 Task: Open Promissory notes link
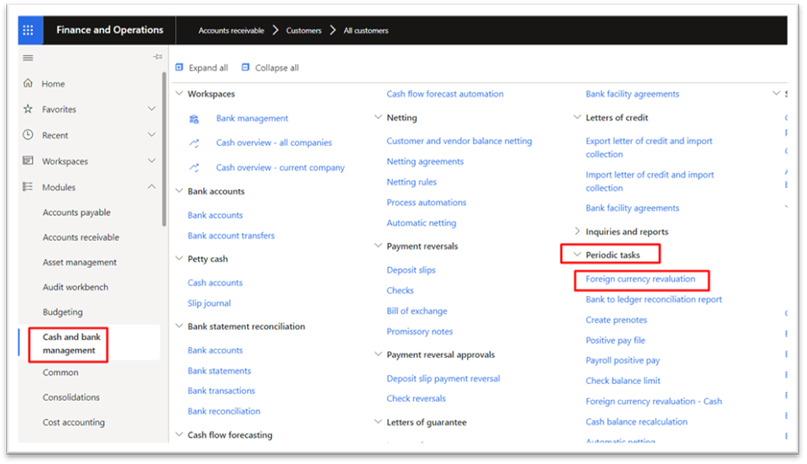tap(419, 332)
